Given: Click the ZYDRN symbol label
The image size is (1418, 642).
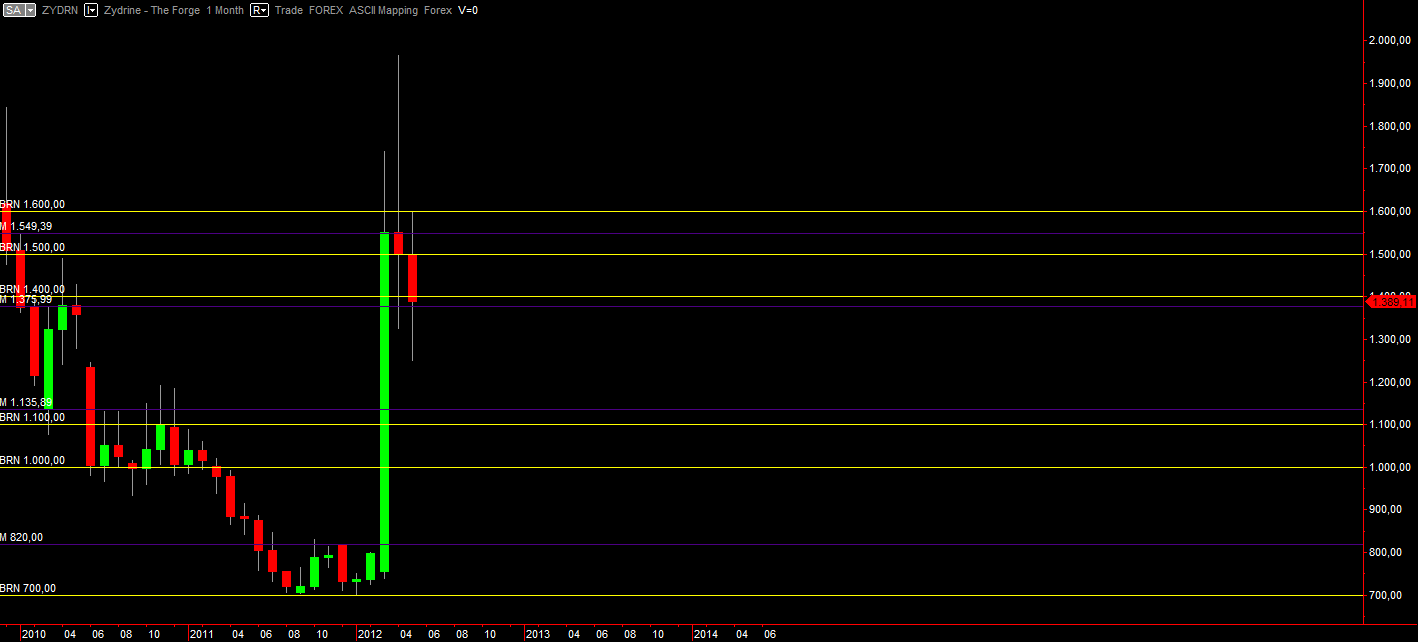Looking at the screenshot, I should 59,10.
